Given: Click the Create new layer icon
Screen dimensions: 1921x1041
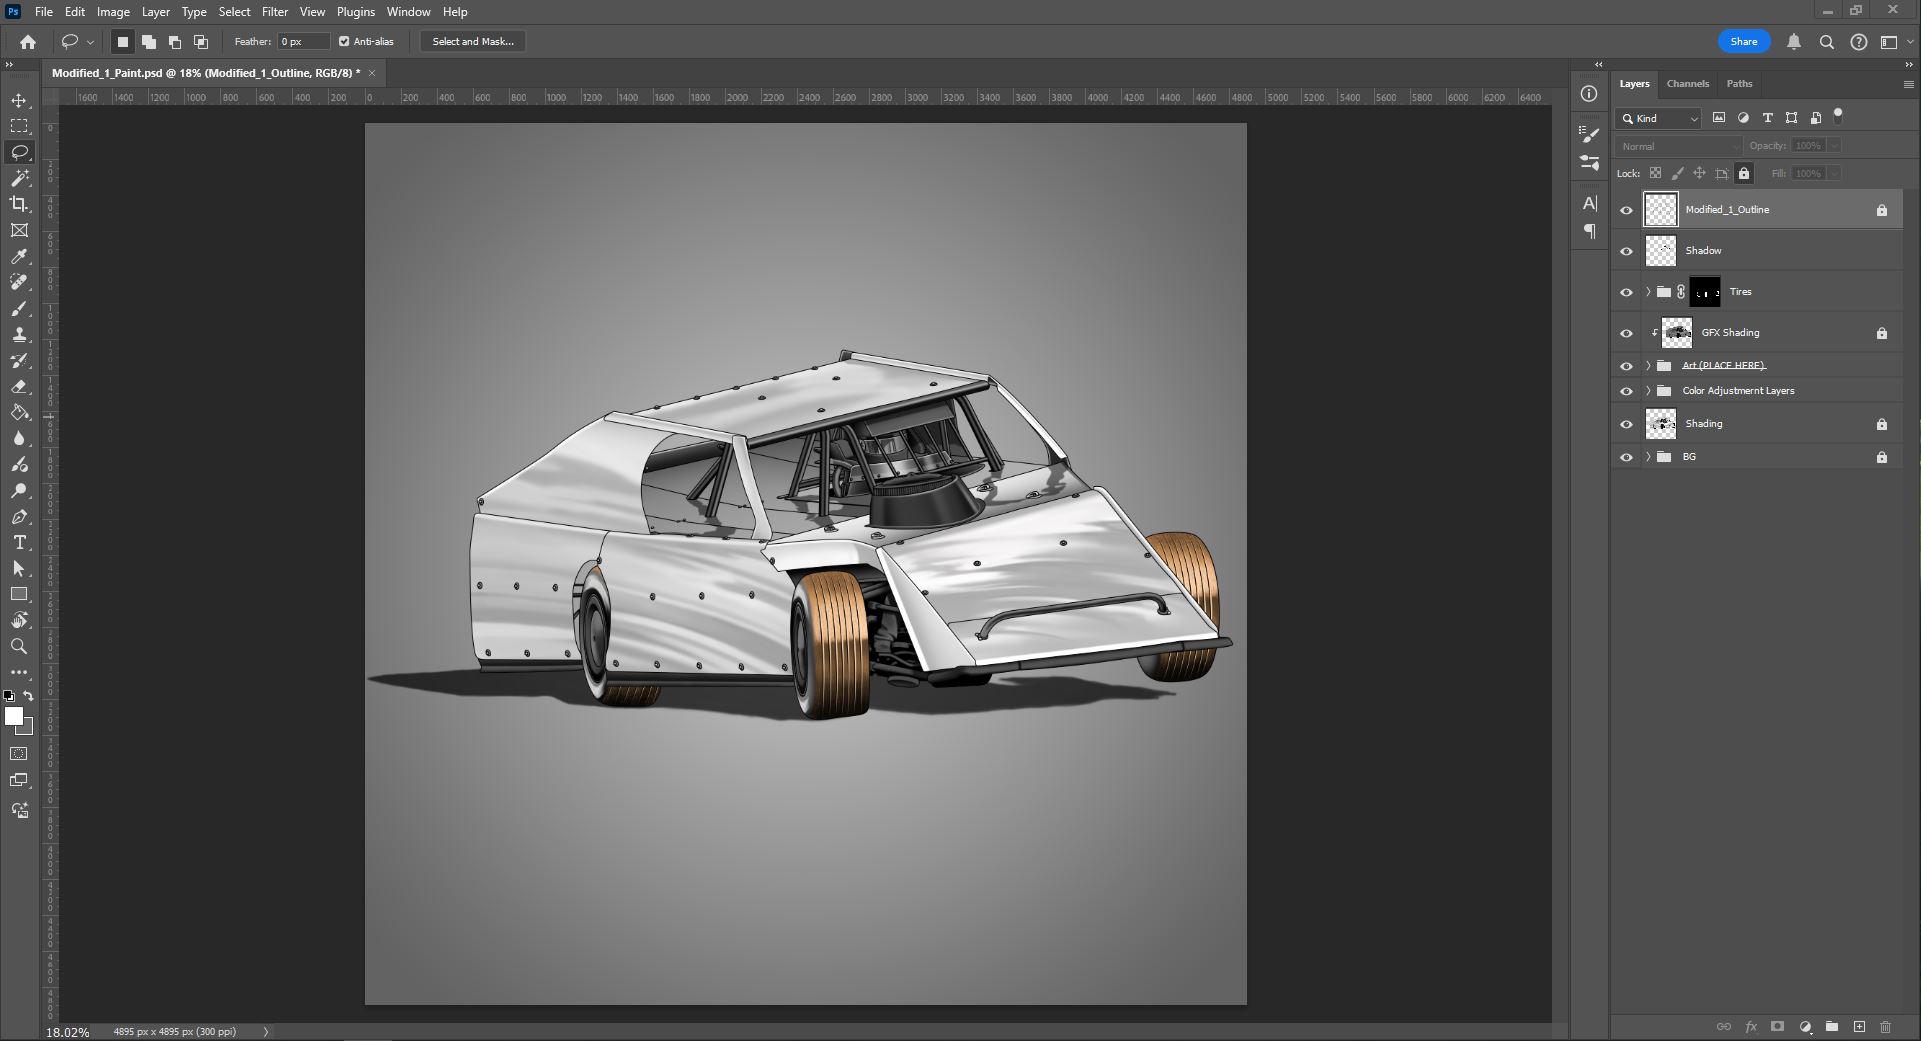Looking at the screenshot, I should (1859, 1027).
